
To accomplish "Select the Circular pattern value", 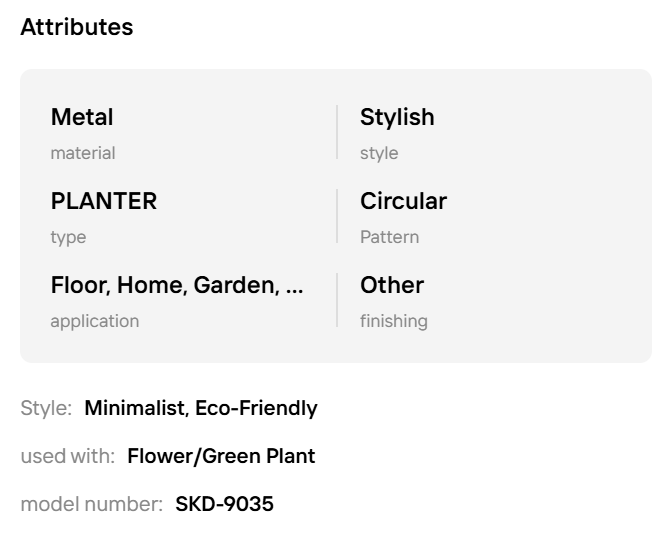I will coord(403,201).
